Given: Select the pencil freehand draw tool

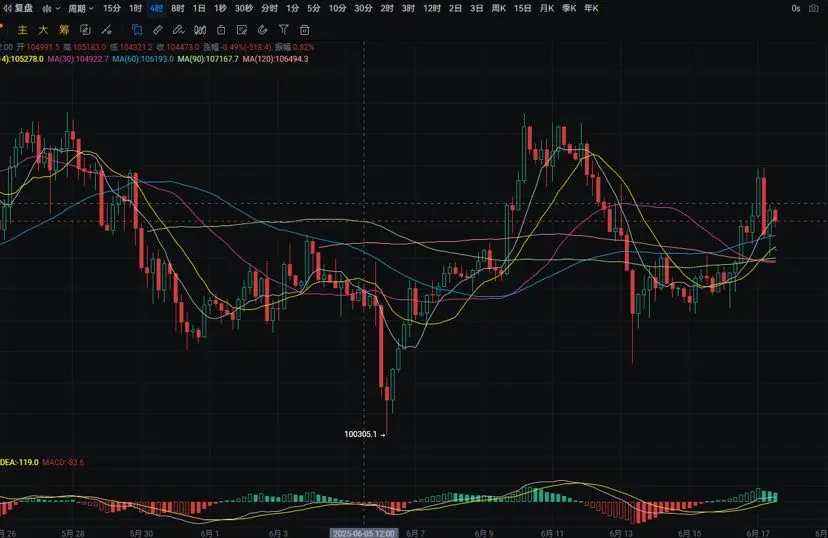Looking at the screenshot, I should 178,30.
